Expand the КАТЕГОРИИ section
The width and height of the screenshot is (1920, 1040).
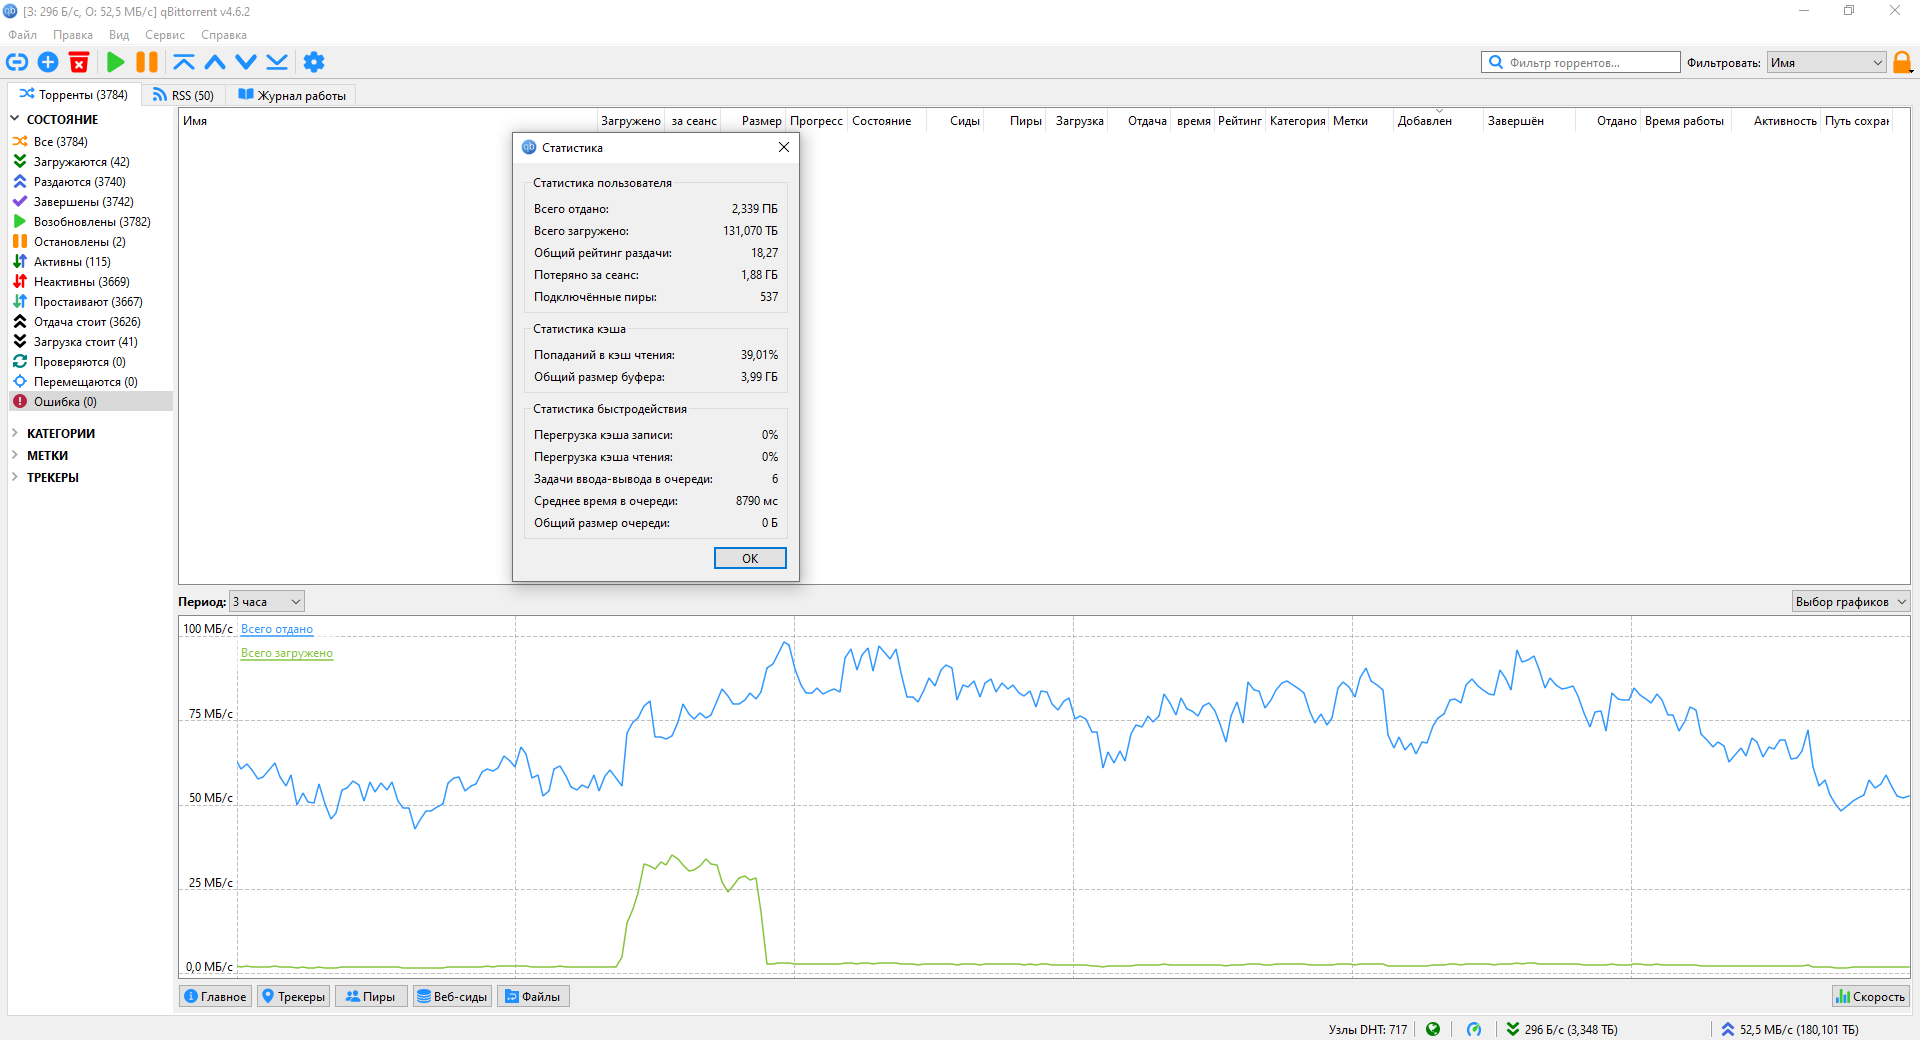pyautogui.click(x=15, y=433)
